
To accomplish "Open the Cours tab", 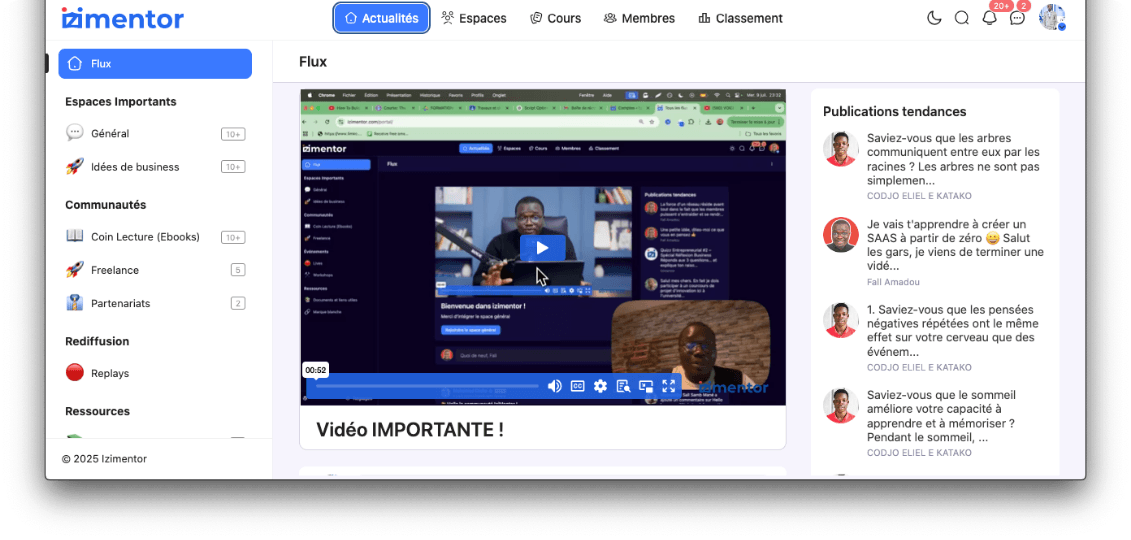I will pos(555,18).
